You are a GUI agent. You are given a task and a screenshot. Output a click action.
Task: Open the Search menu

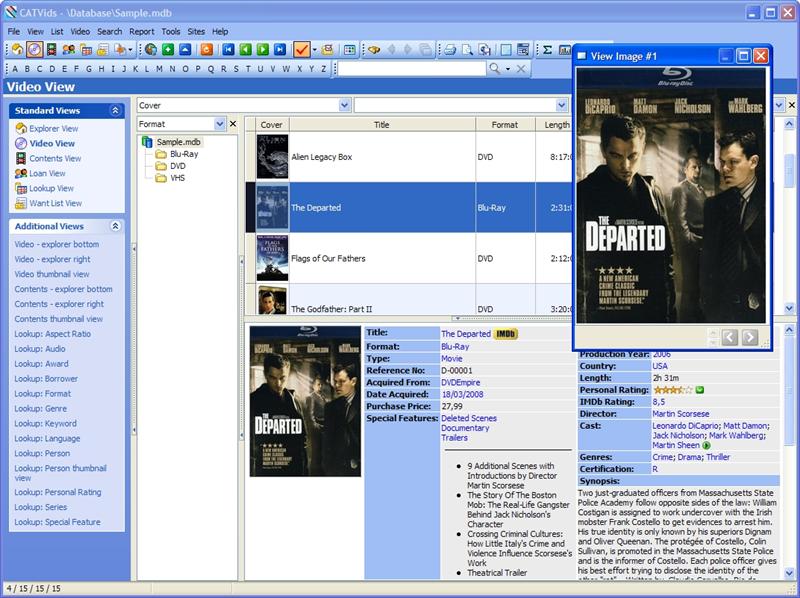click(110, 32)
